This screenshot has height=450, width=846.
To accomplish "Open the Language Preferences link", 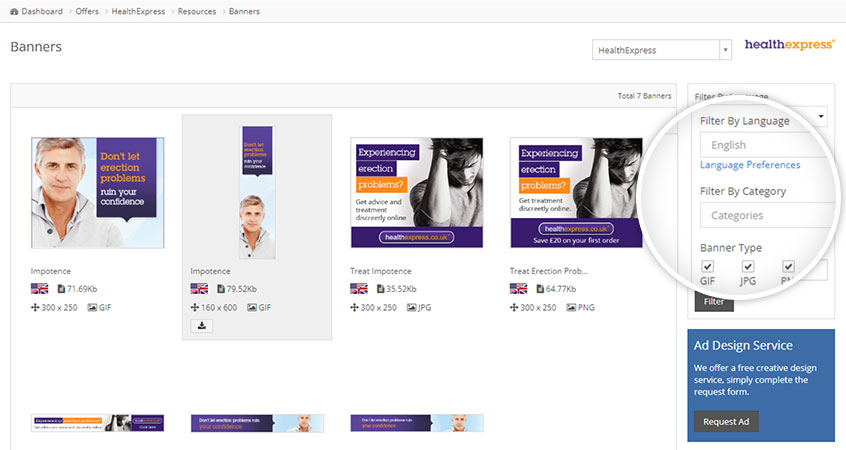I will [x=750, y=165].
